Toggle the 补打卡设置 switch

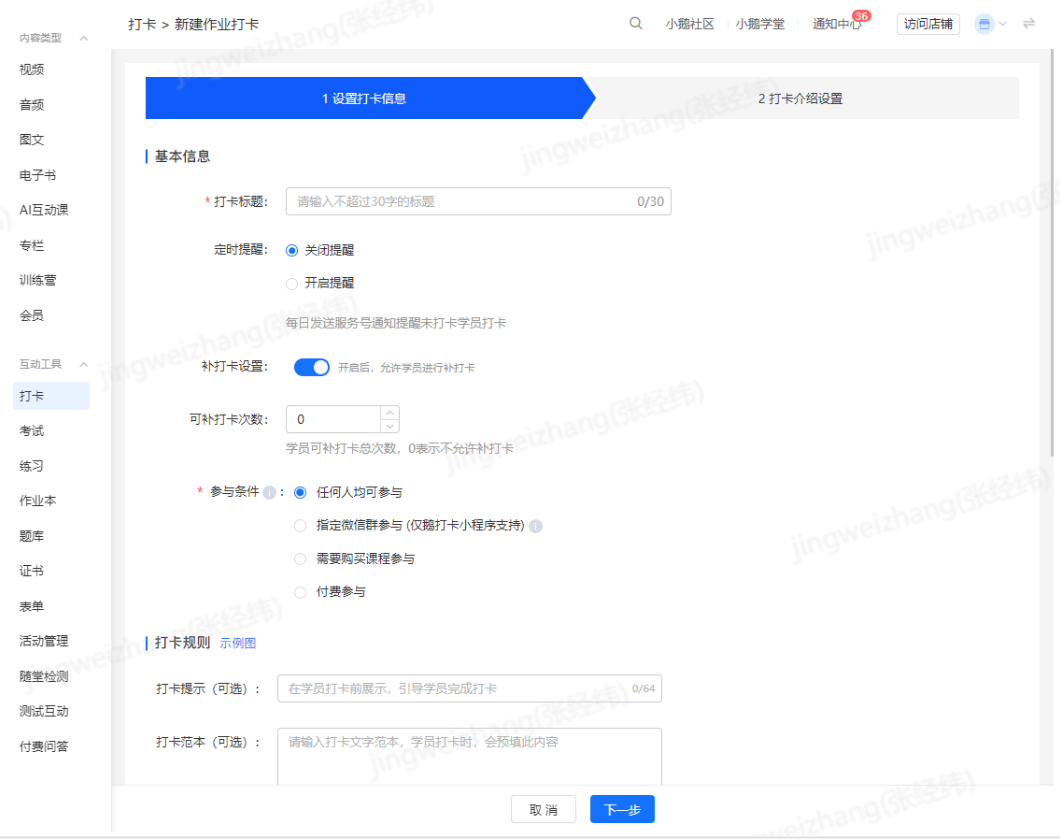(312, 367)
